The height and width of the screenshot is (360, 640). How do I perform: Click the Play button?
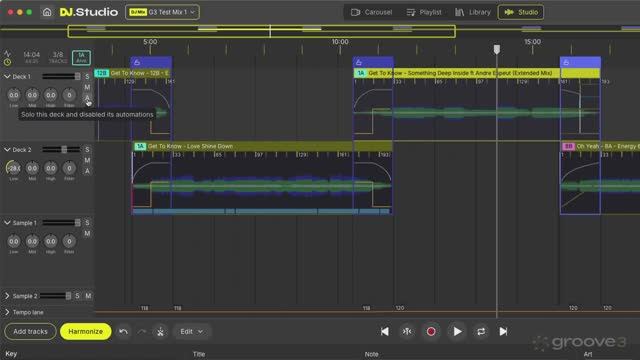tap(458, 331)
